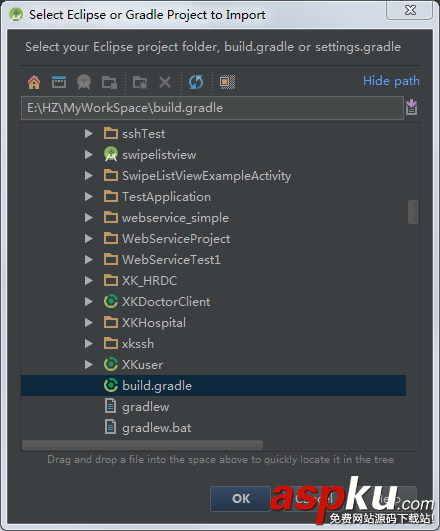Click the file icon beside gradlew
Viewport: 440px width, 531px height.
pyautogui.click(x=110, y=406)
